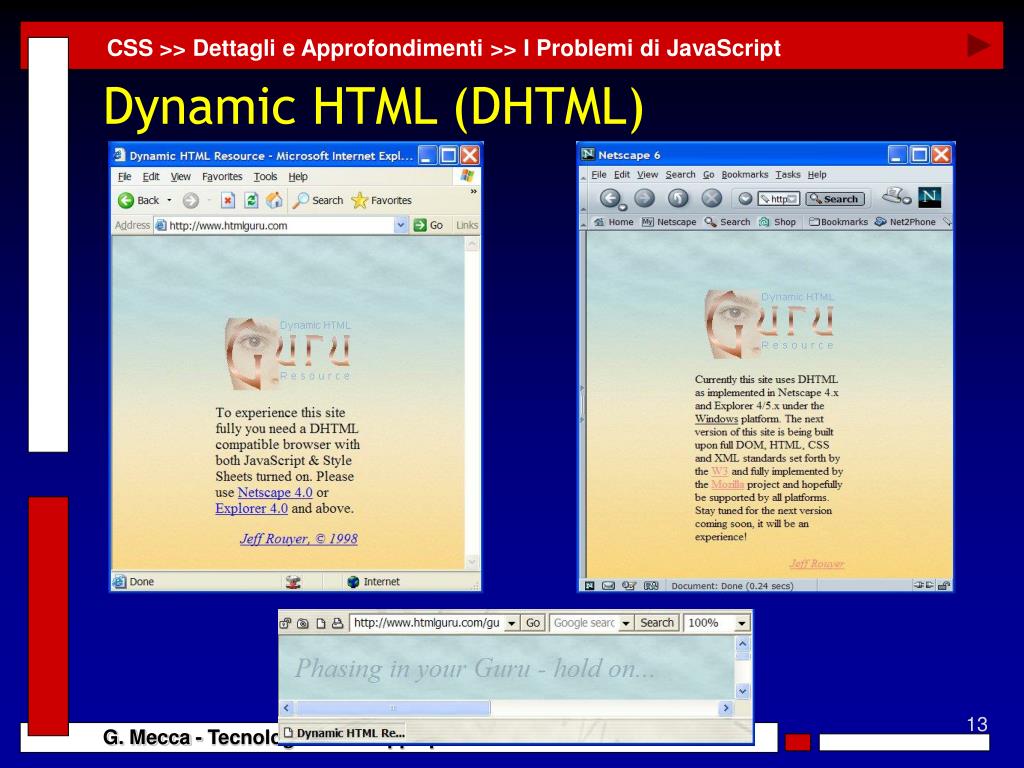Open the Bookmarks menu in Netscape 6 menu bar
1024x768 pixels.
(744, 174)
